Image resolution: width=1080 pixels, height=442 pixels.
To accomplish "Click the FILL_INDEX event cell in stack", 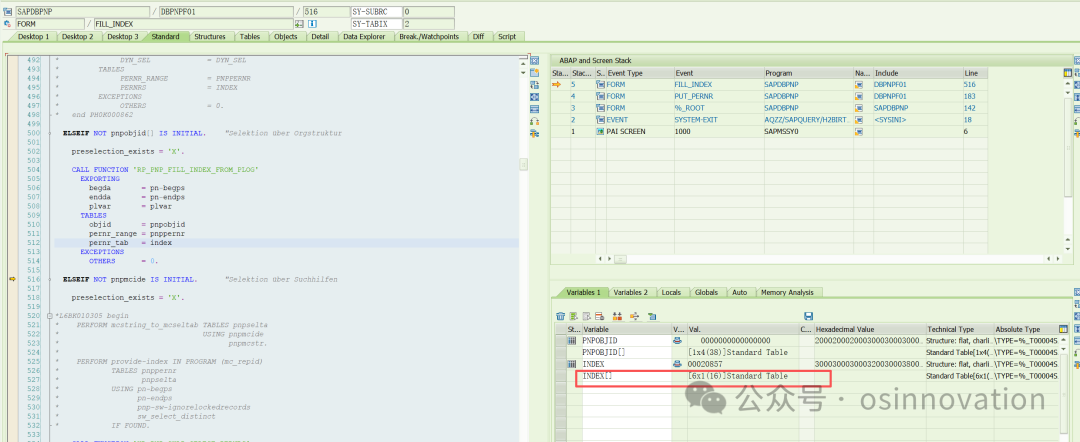I will [x=718, y=84].
